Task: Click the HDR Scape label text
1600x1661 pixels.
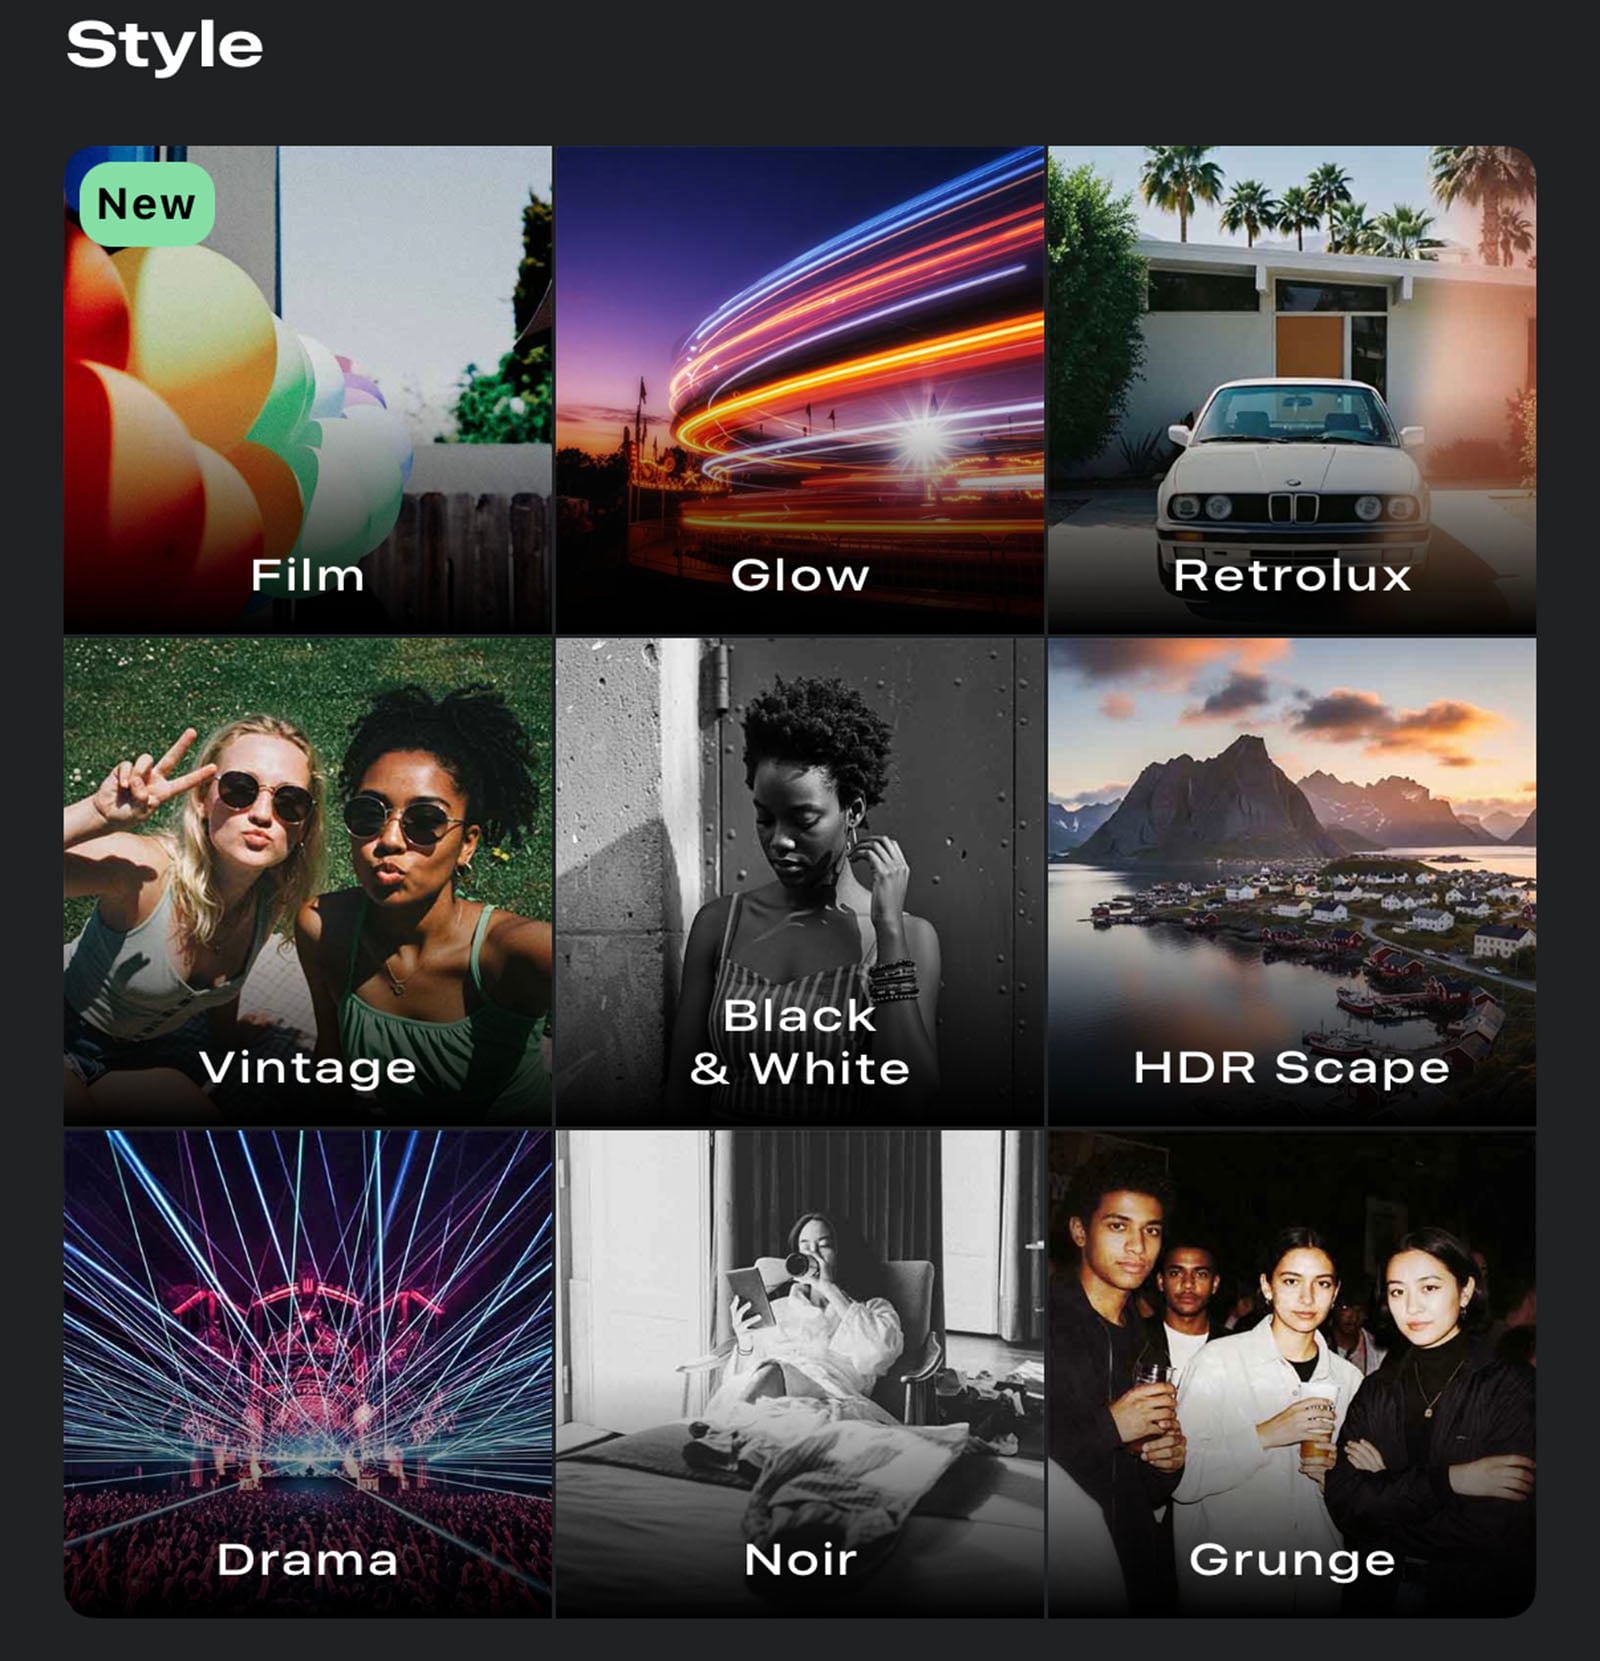Action: (1293, 1068)
